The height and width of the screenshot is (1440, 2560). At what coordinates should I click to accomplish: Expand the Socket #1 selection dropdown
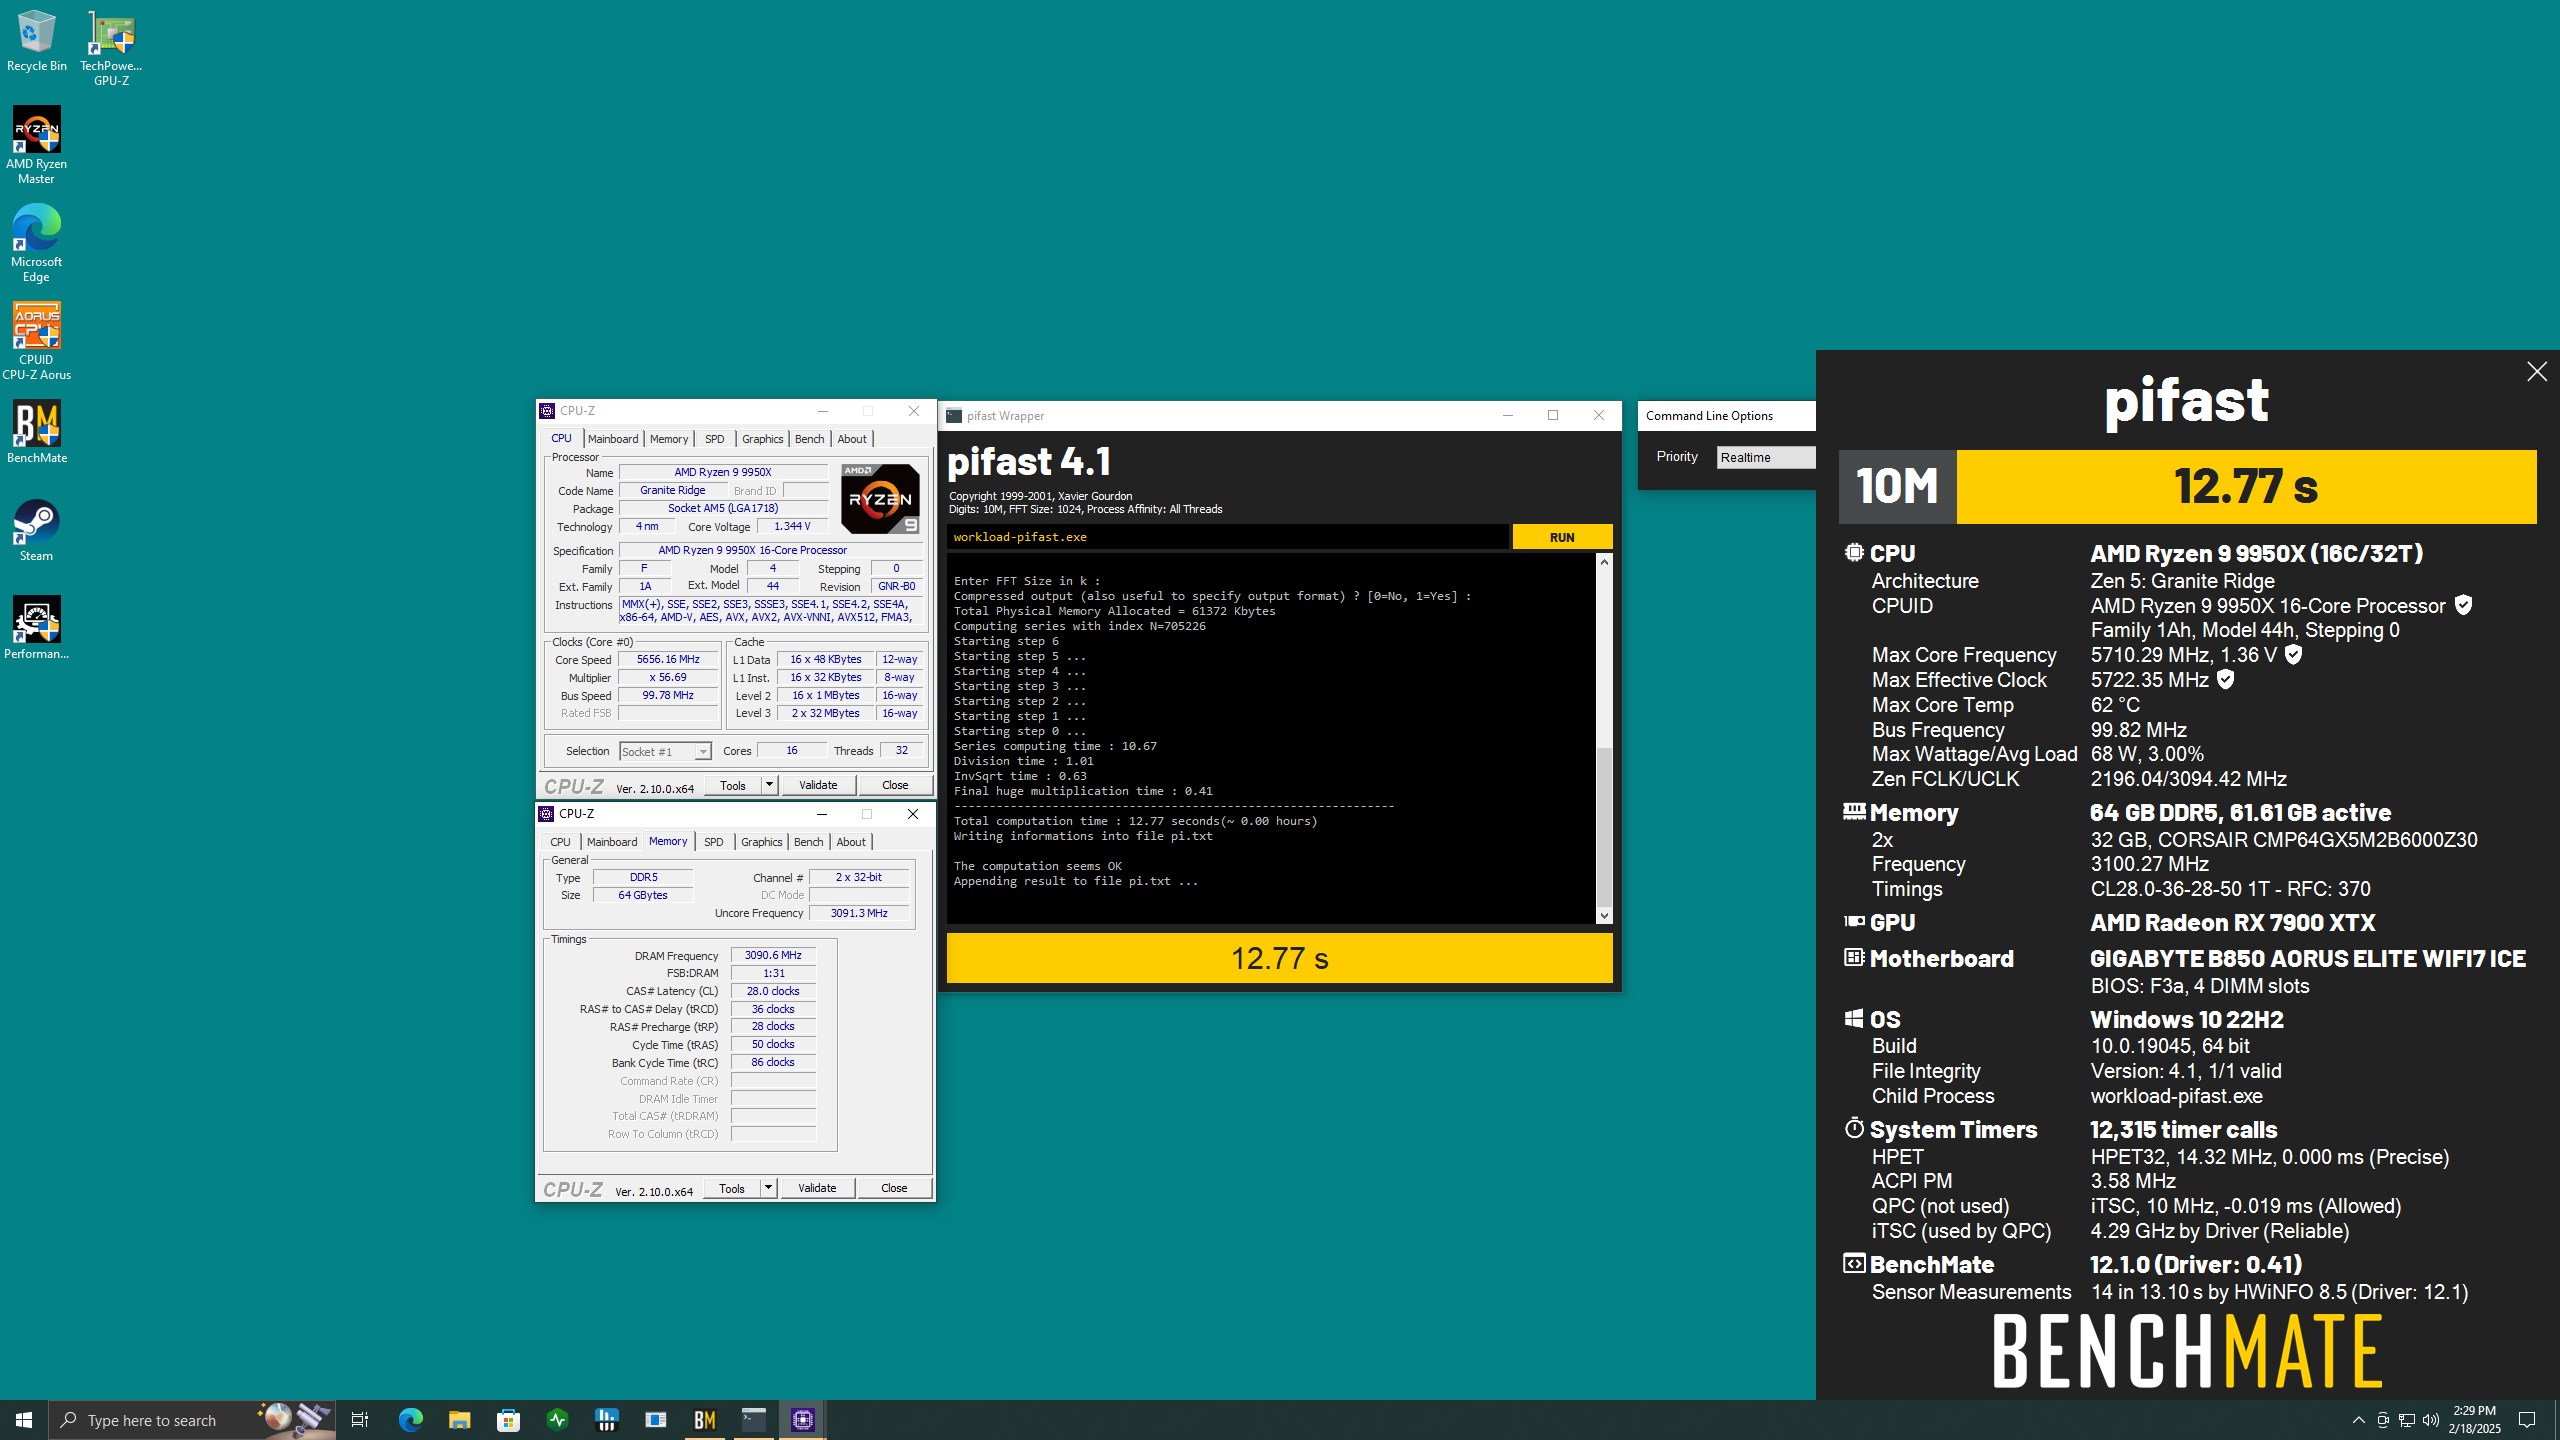pos(665,752)
